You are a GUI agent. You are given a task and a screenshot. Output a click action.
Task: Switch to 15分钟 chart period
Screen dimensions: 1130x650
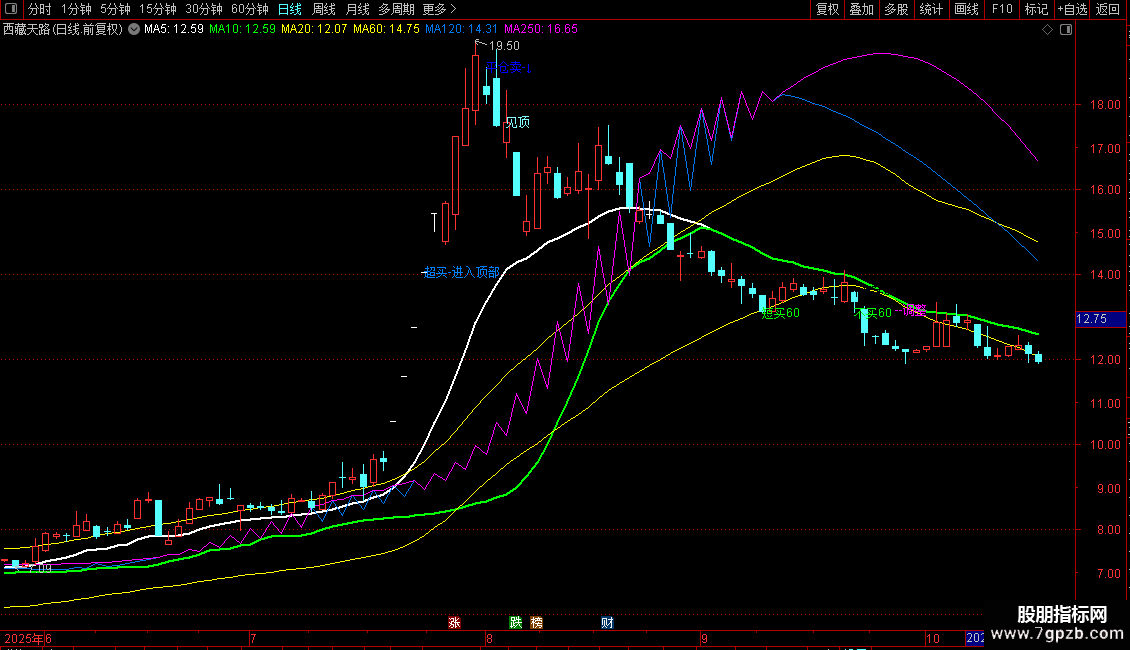click(158, 9)
